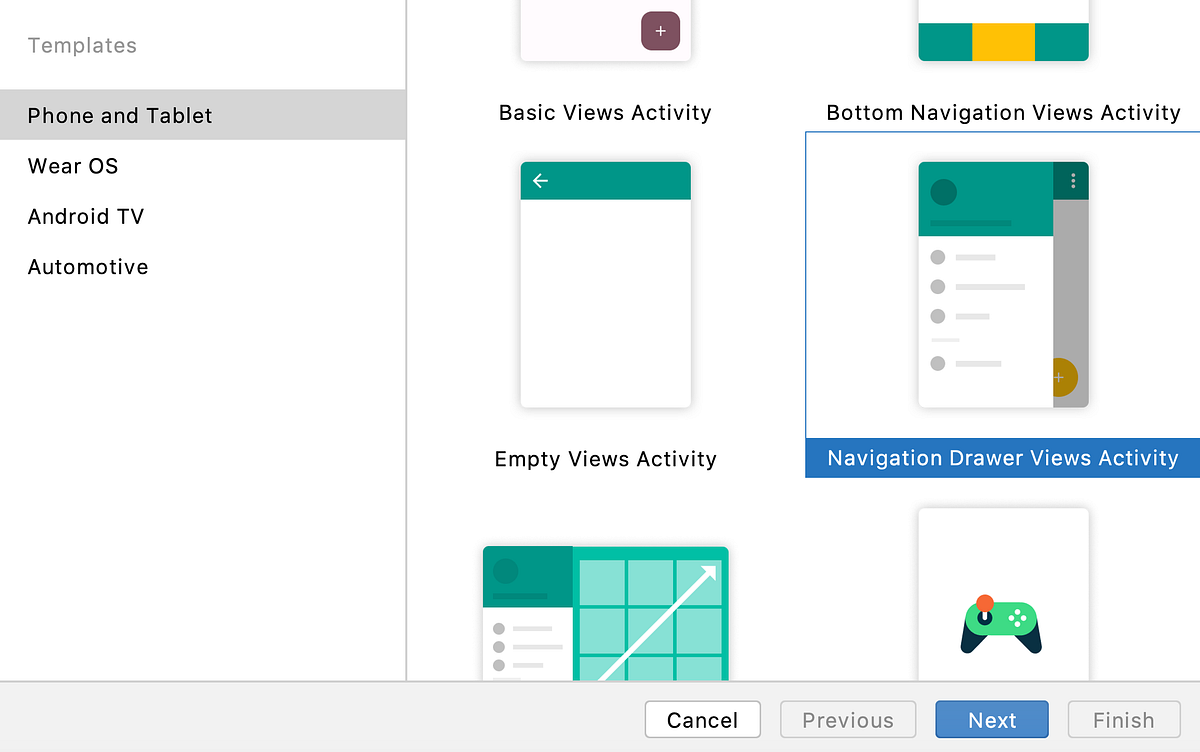Click the Templates header label
The height and width of the screenshot is (752, 1200).
coord(82,45)
